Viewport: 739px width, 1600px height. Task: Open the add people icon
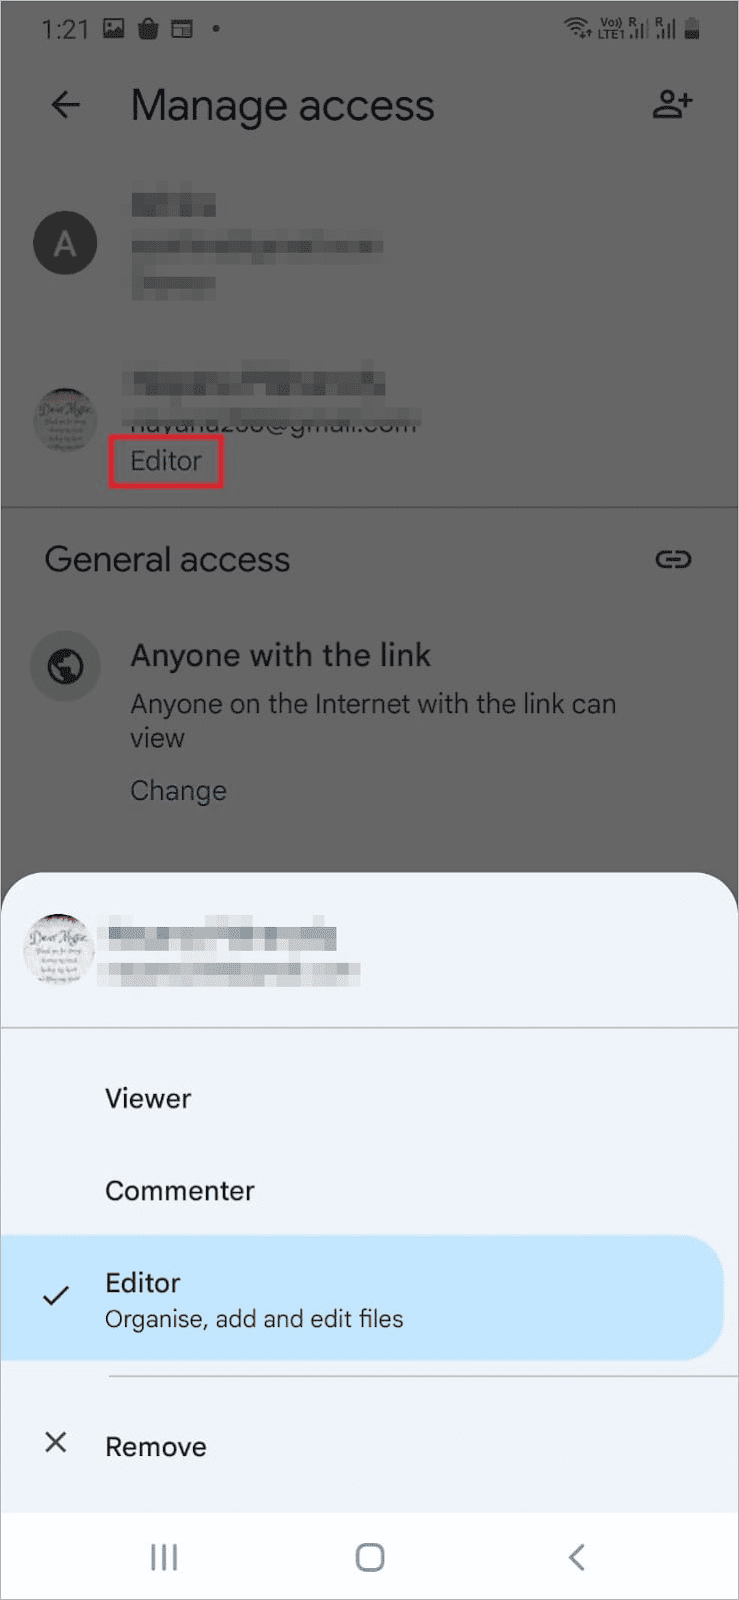pyautogui.click(x=673, y=104)
